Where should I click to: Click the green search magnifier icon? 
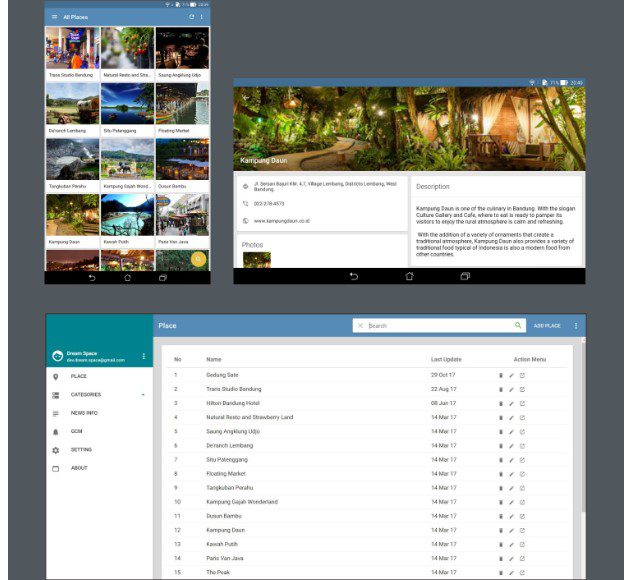tap(518, 325)
